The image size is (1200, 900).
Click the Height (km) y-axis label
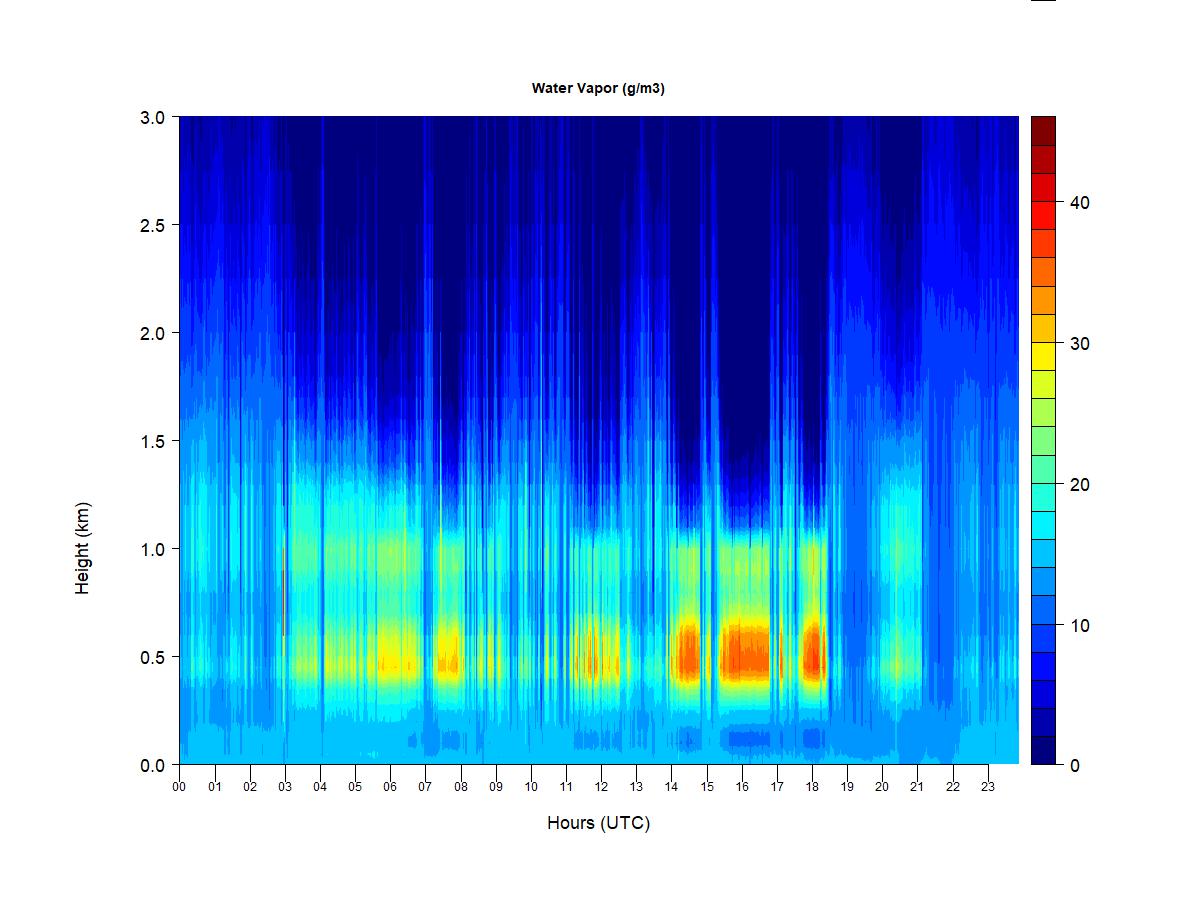point(82,548)
